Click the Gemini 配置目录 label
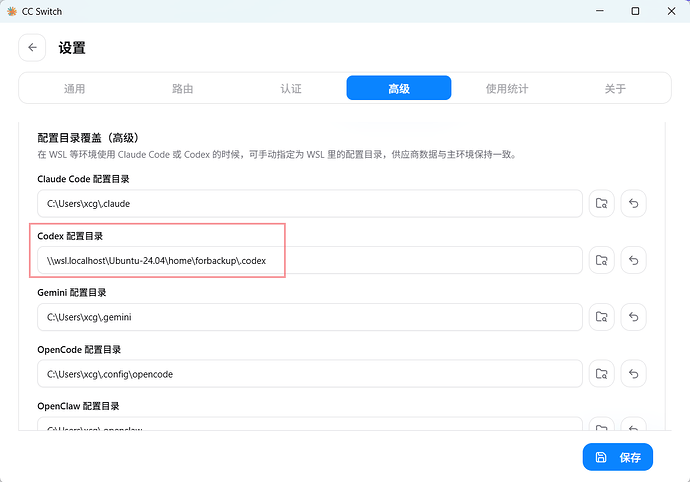The width and height of the screenshot is (690, 482). [x=72, y=292]
